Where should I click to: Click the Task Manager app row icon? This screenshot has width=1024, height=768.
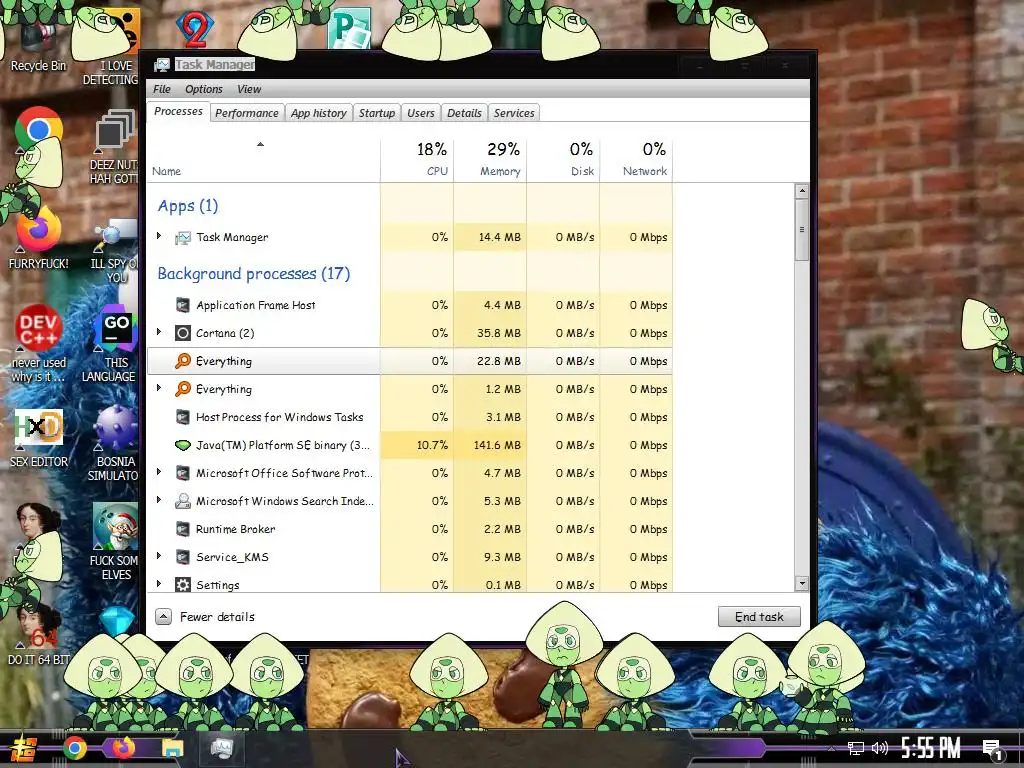click(x=183, y=238)
